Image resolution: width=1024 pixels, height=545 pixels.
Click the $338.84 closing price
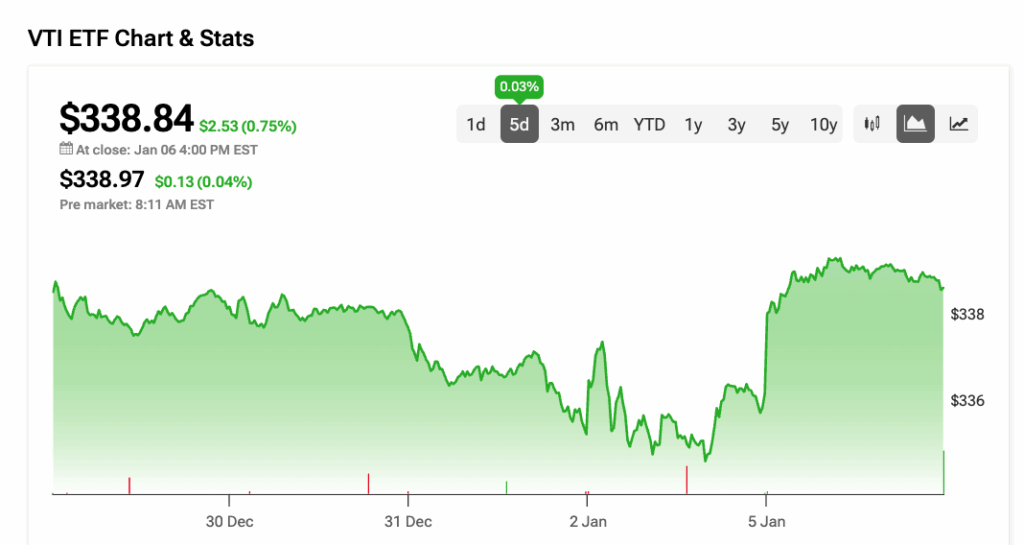point(126,119)
